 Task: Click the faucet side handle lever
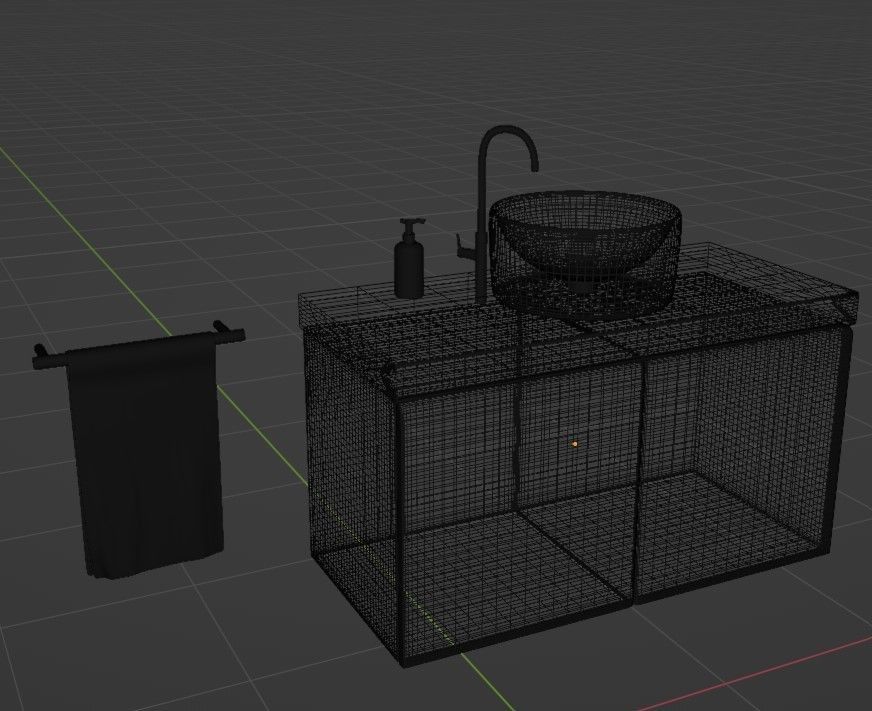click(x=466, y=248)
